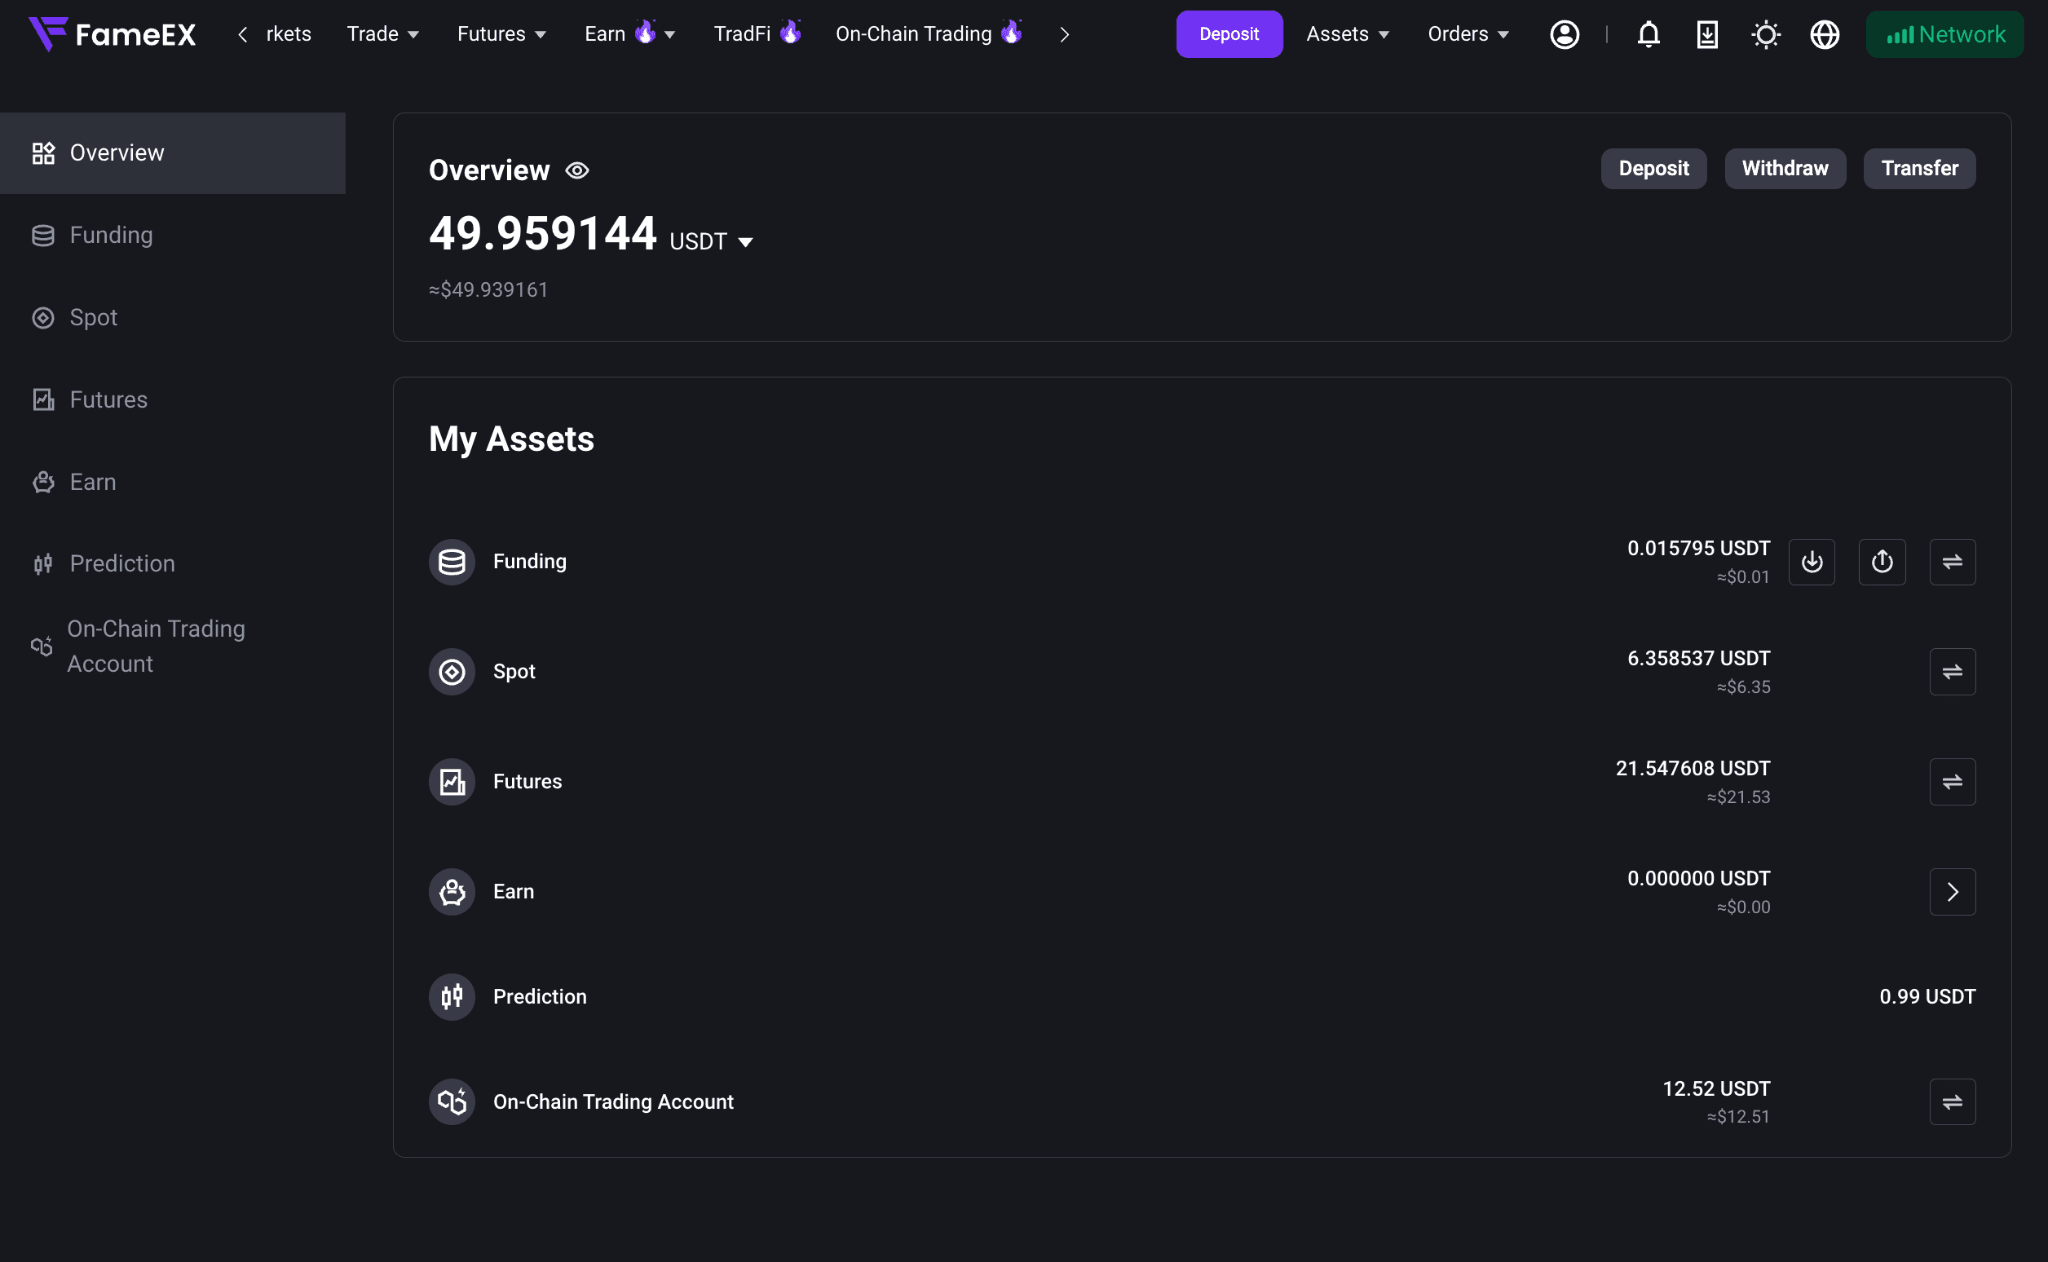Screen dimensions: 2048x1262
Task: Click the download app icon
Action: (1707, 34)
